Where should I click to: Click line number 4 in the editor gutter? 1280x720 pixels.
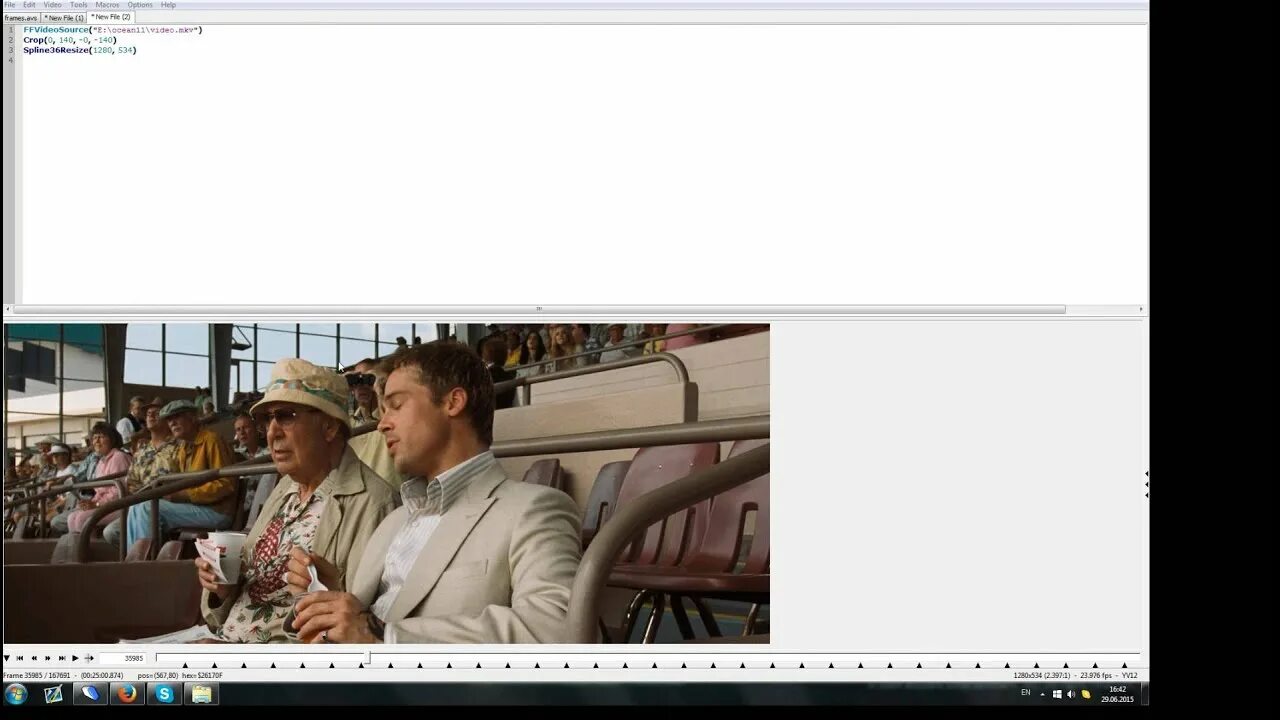tap(11, 60)
